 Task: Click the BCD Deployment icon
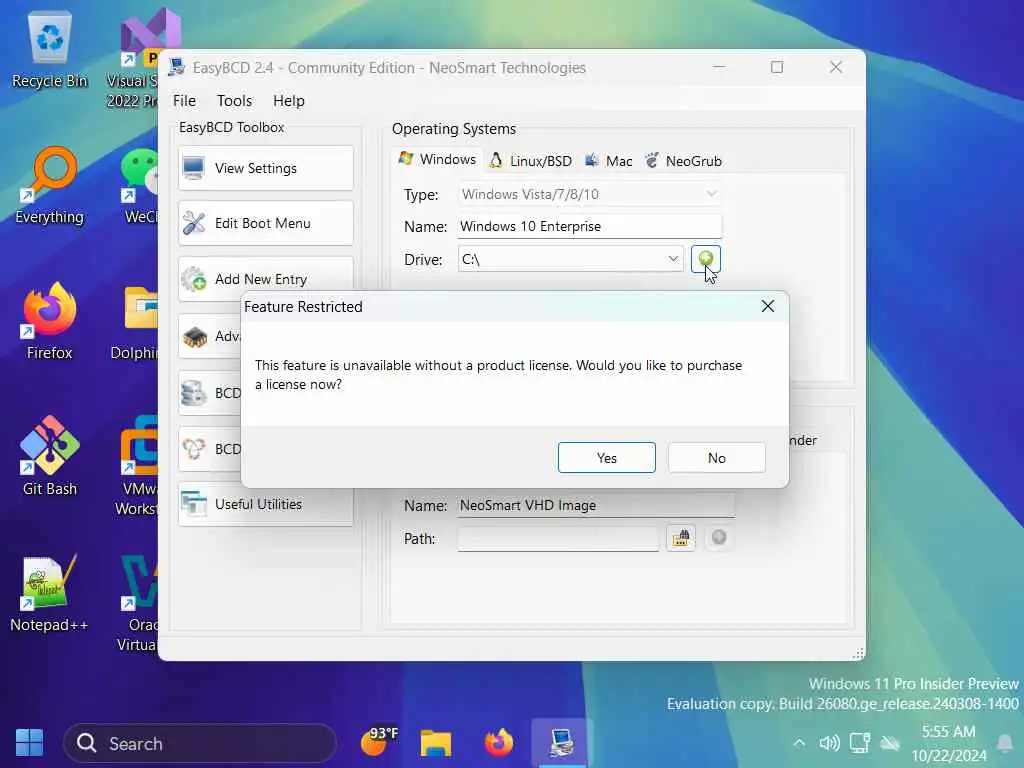click(x=194, y=449)
